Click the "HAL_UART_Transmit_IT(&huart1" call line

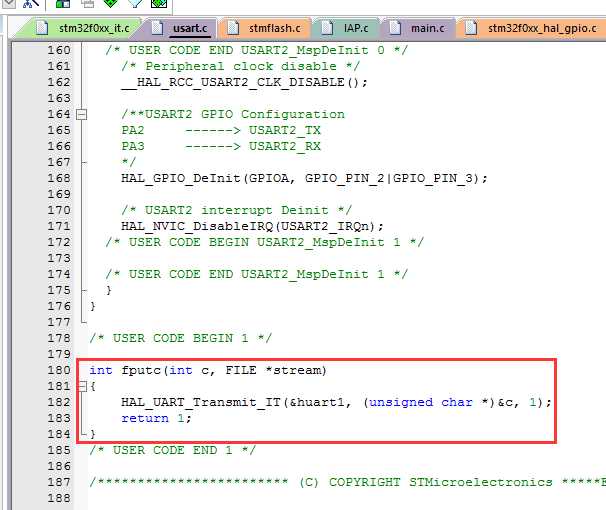coord(336,402)
